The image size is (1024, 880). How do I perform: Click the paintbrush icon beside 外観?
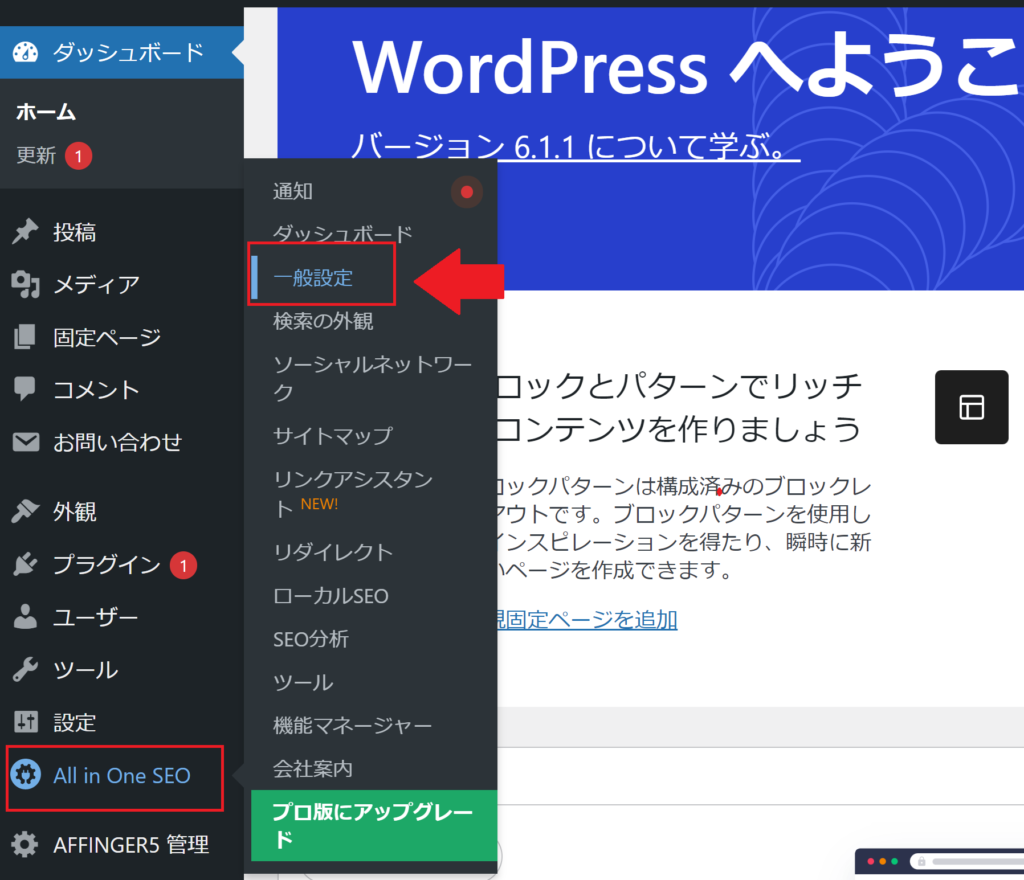coord(25,511)
